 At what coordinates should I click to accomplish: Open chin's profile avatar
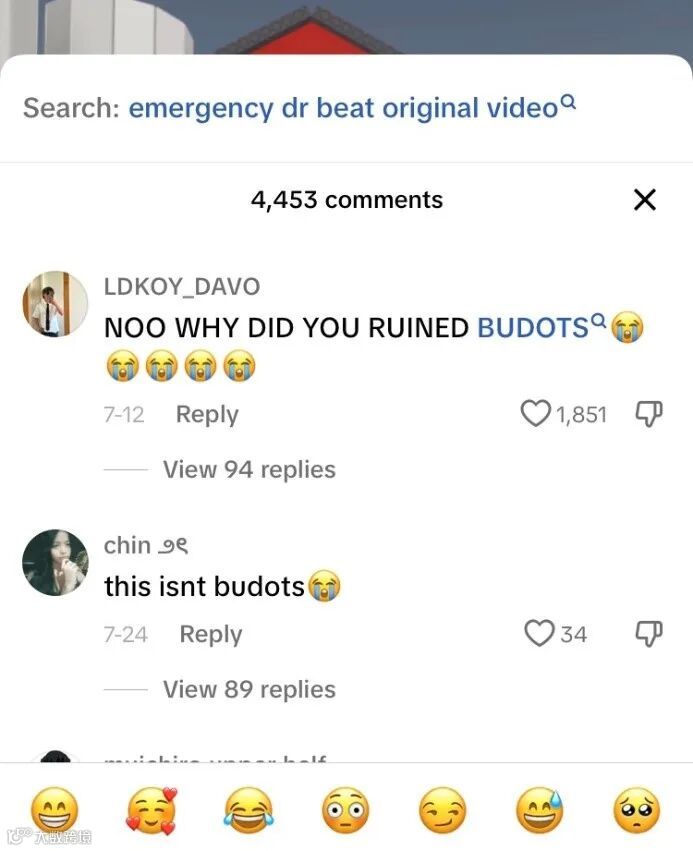55,562
